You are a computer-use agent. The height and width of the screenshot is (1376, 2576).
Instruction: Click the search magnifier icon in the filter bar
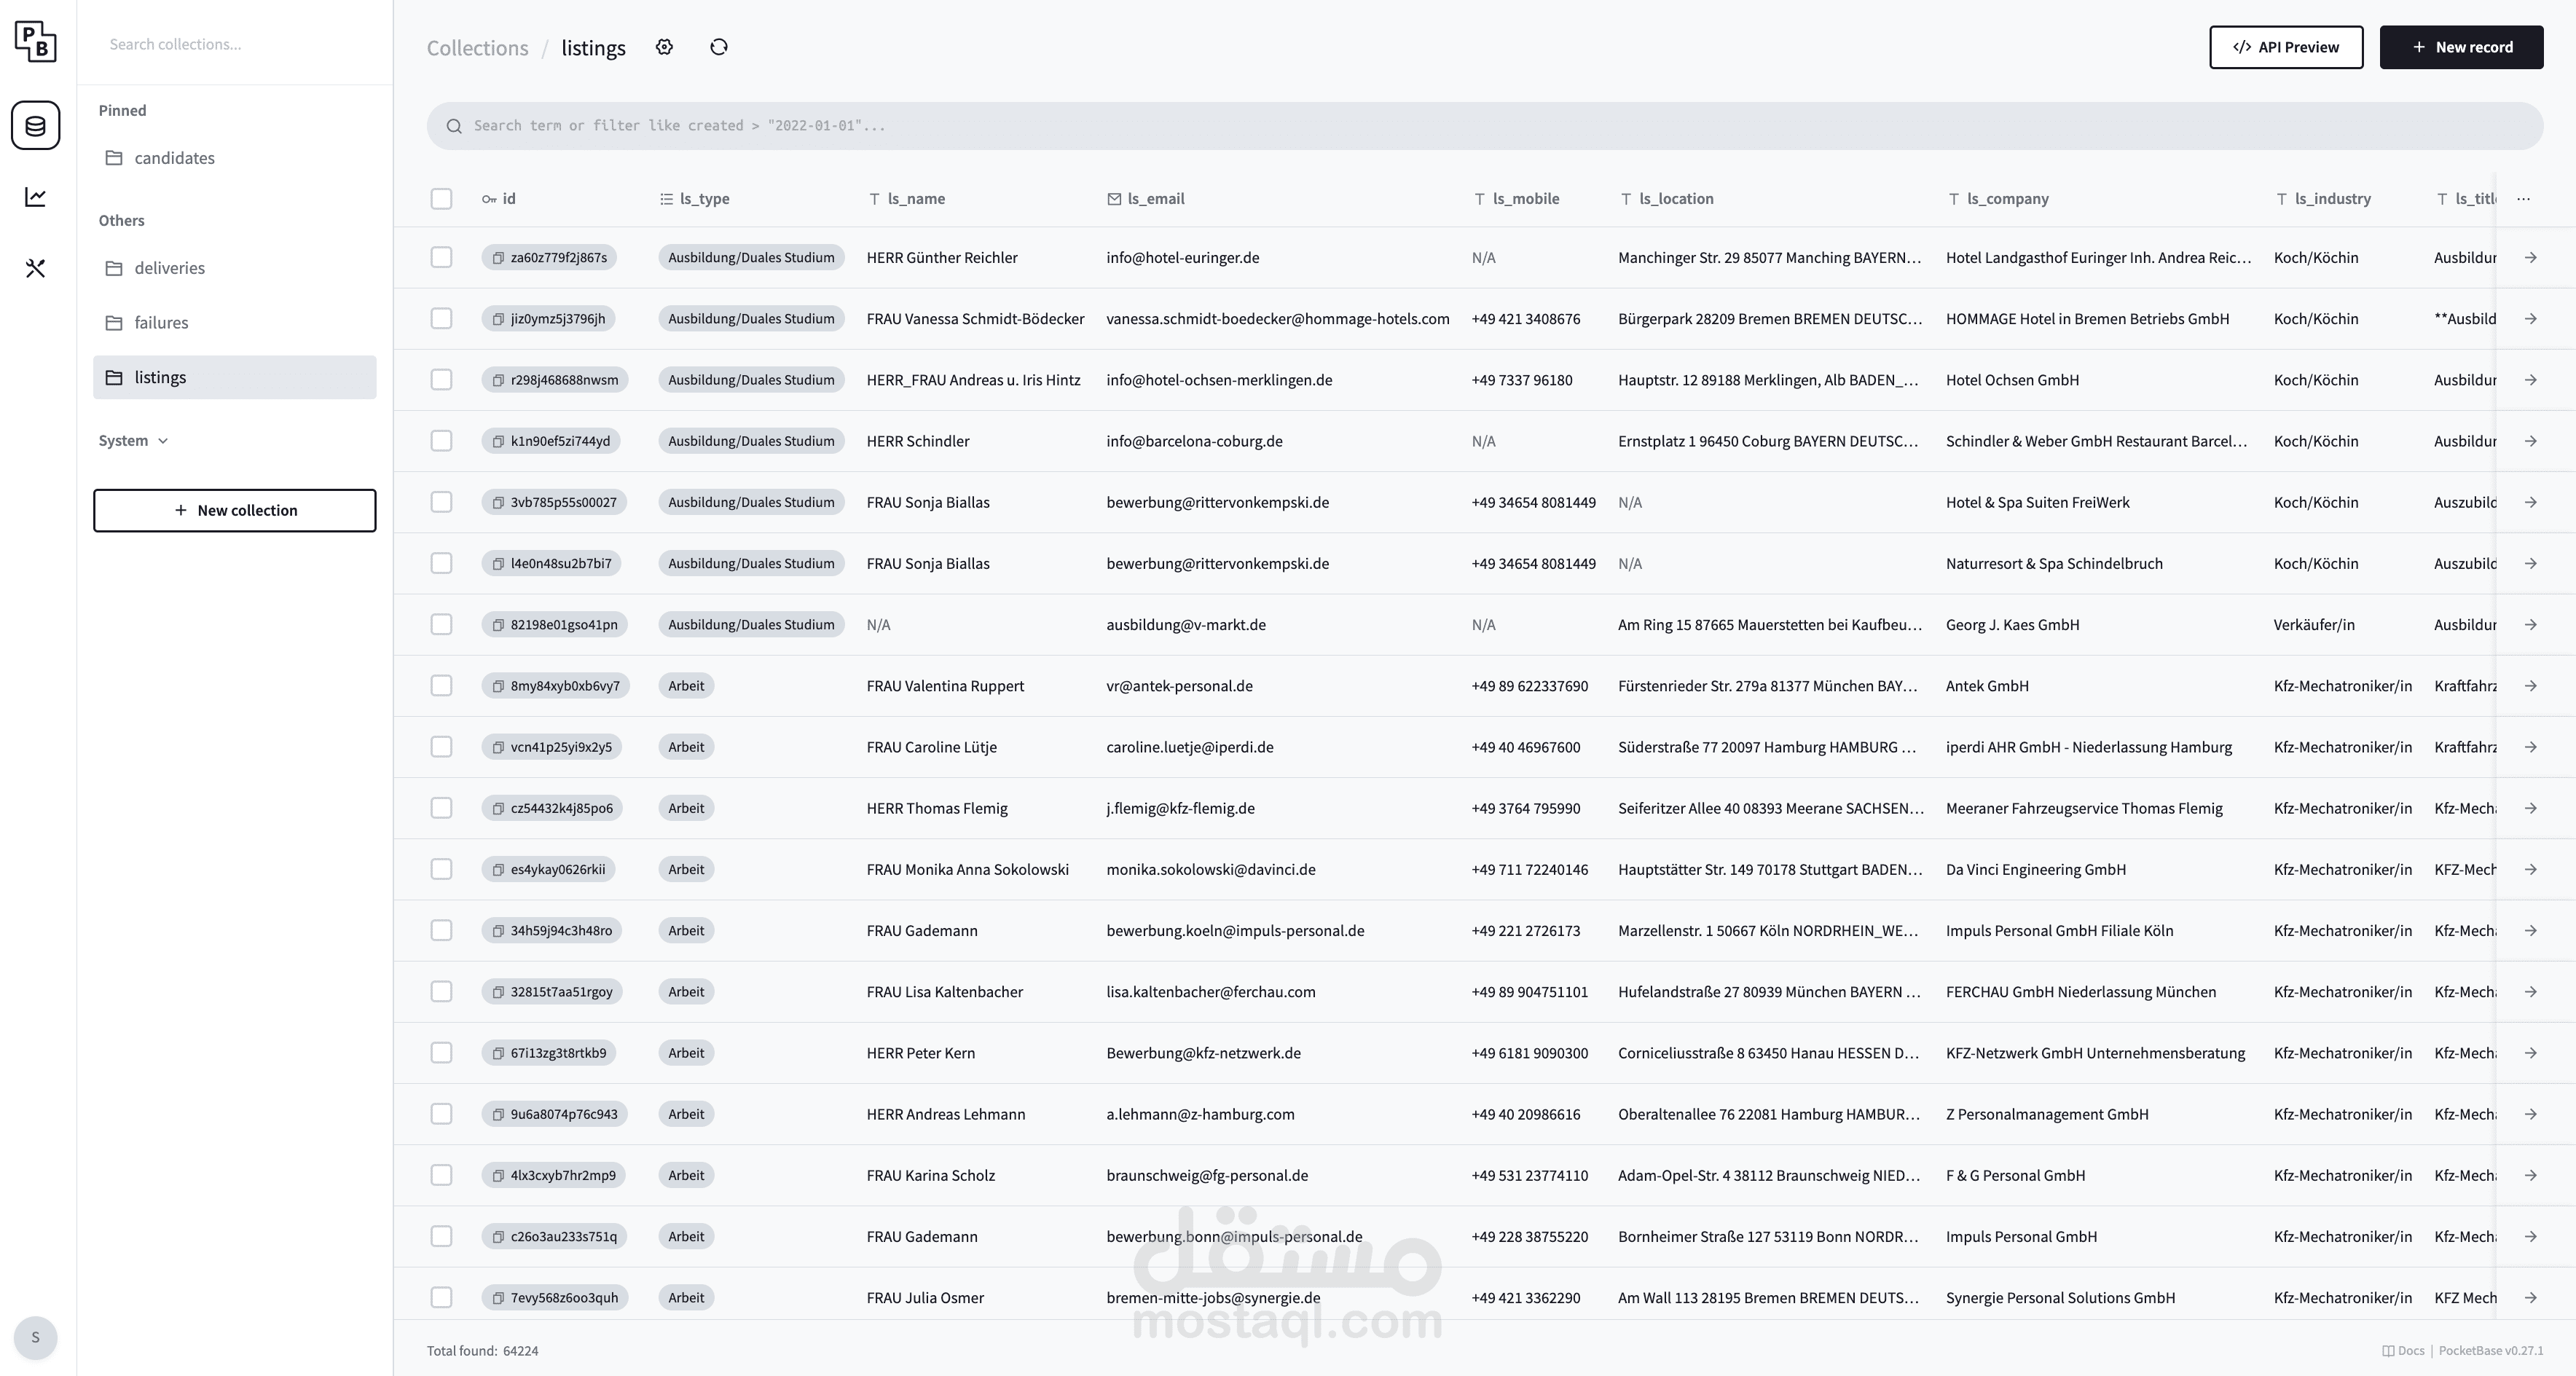pyautogui.click(x=454, y=125)
